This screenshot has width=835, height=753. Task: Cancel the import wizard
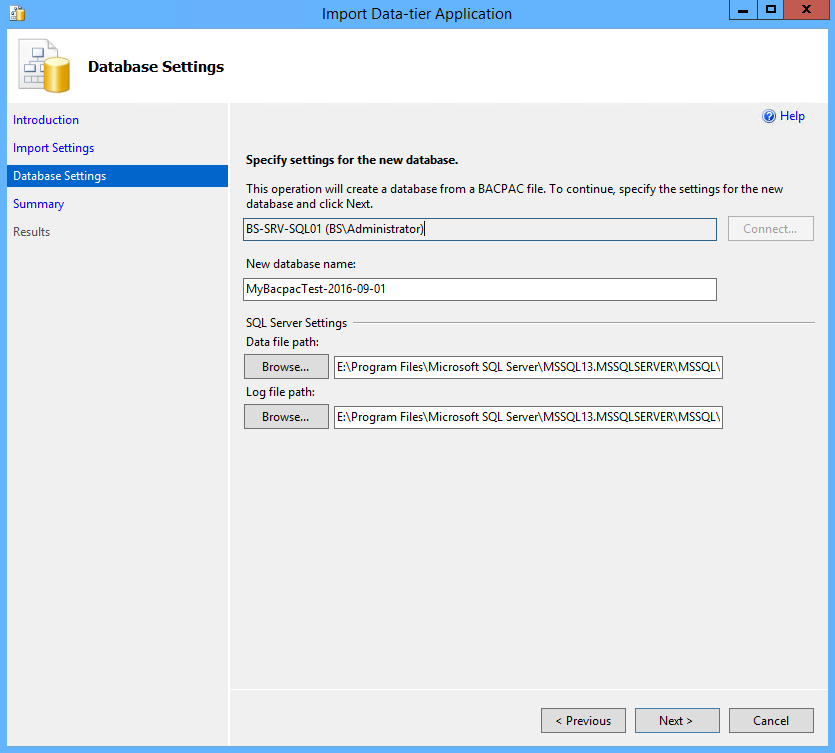pos(771,721)
